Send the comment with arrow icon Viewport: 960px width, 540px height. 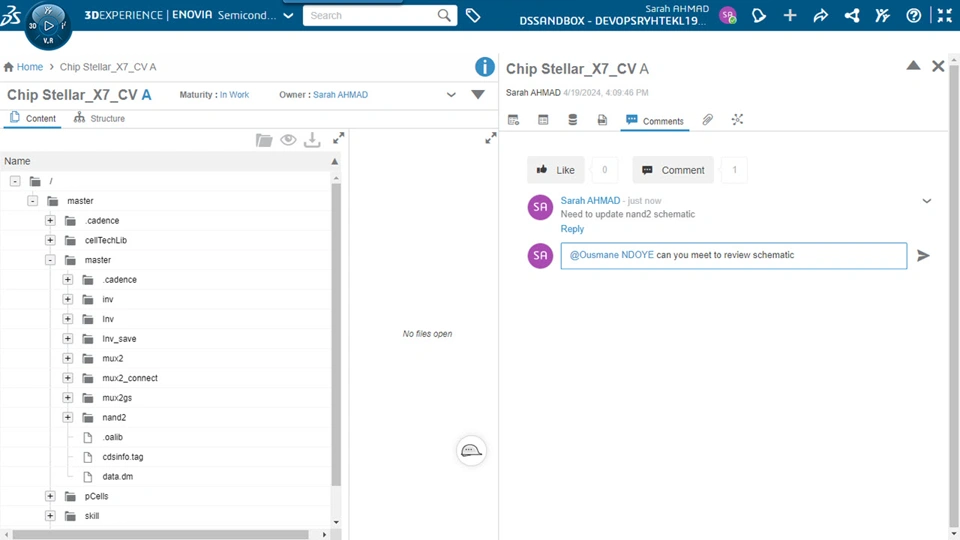(923, 255)
